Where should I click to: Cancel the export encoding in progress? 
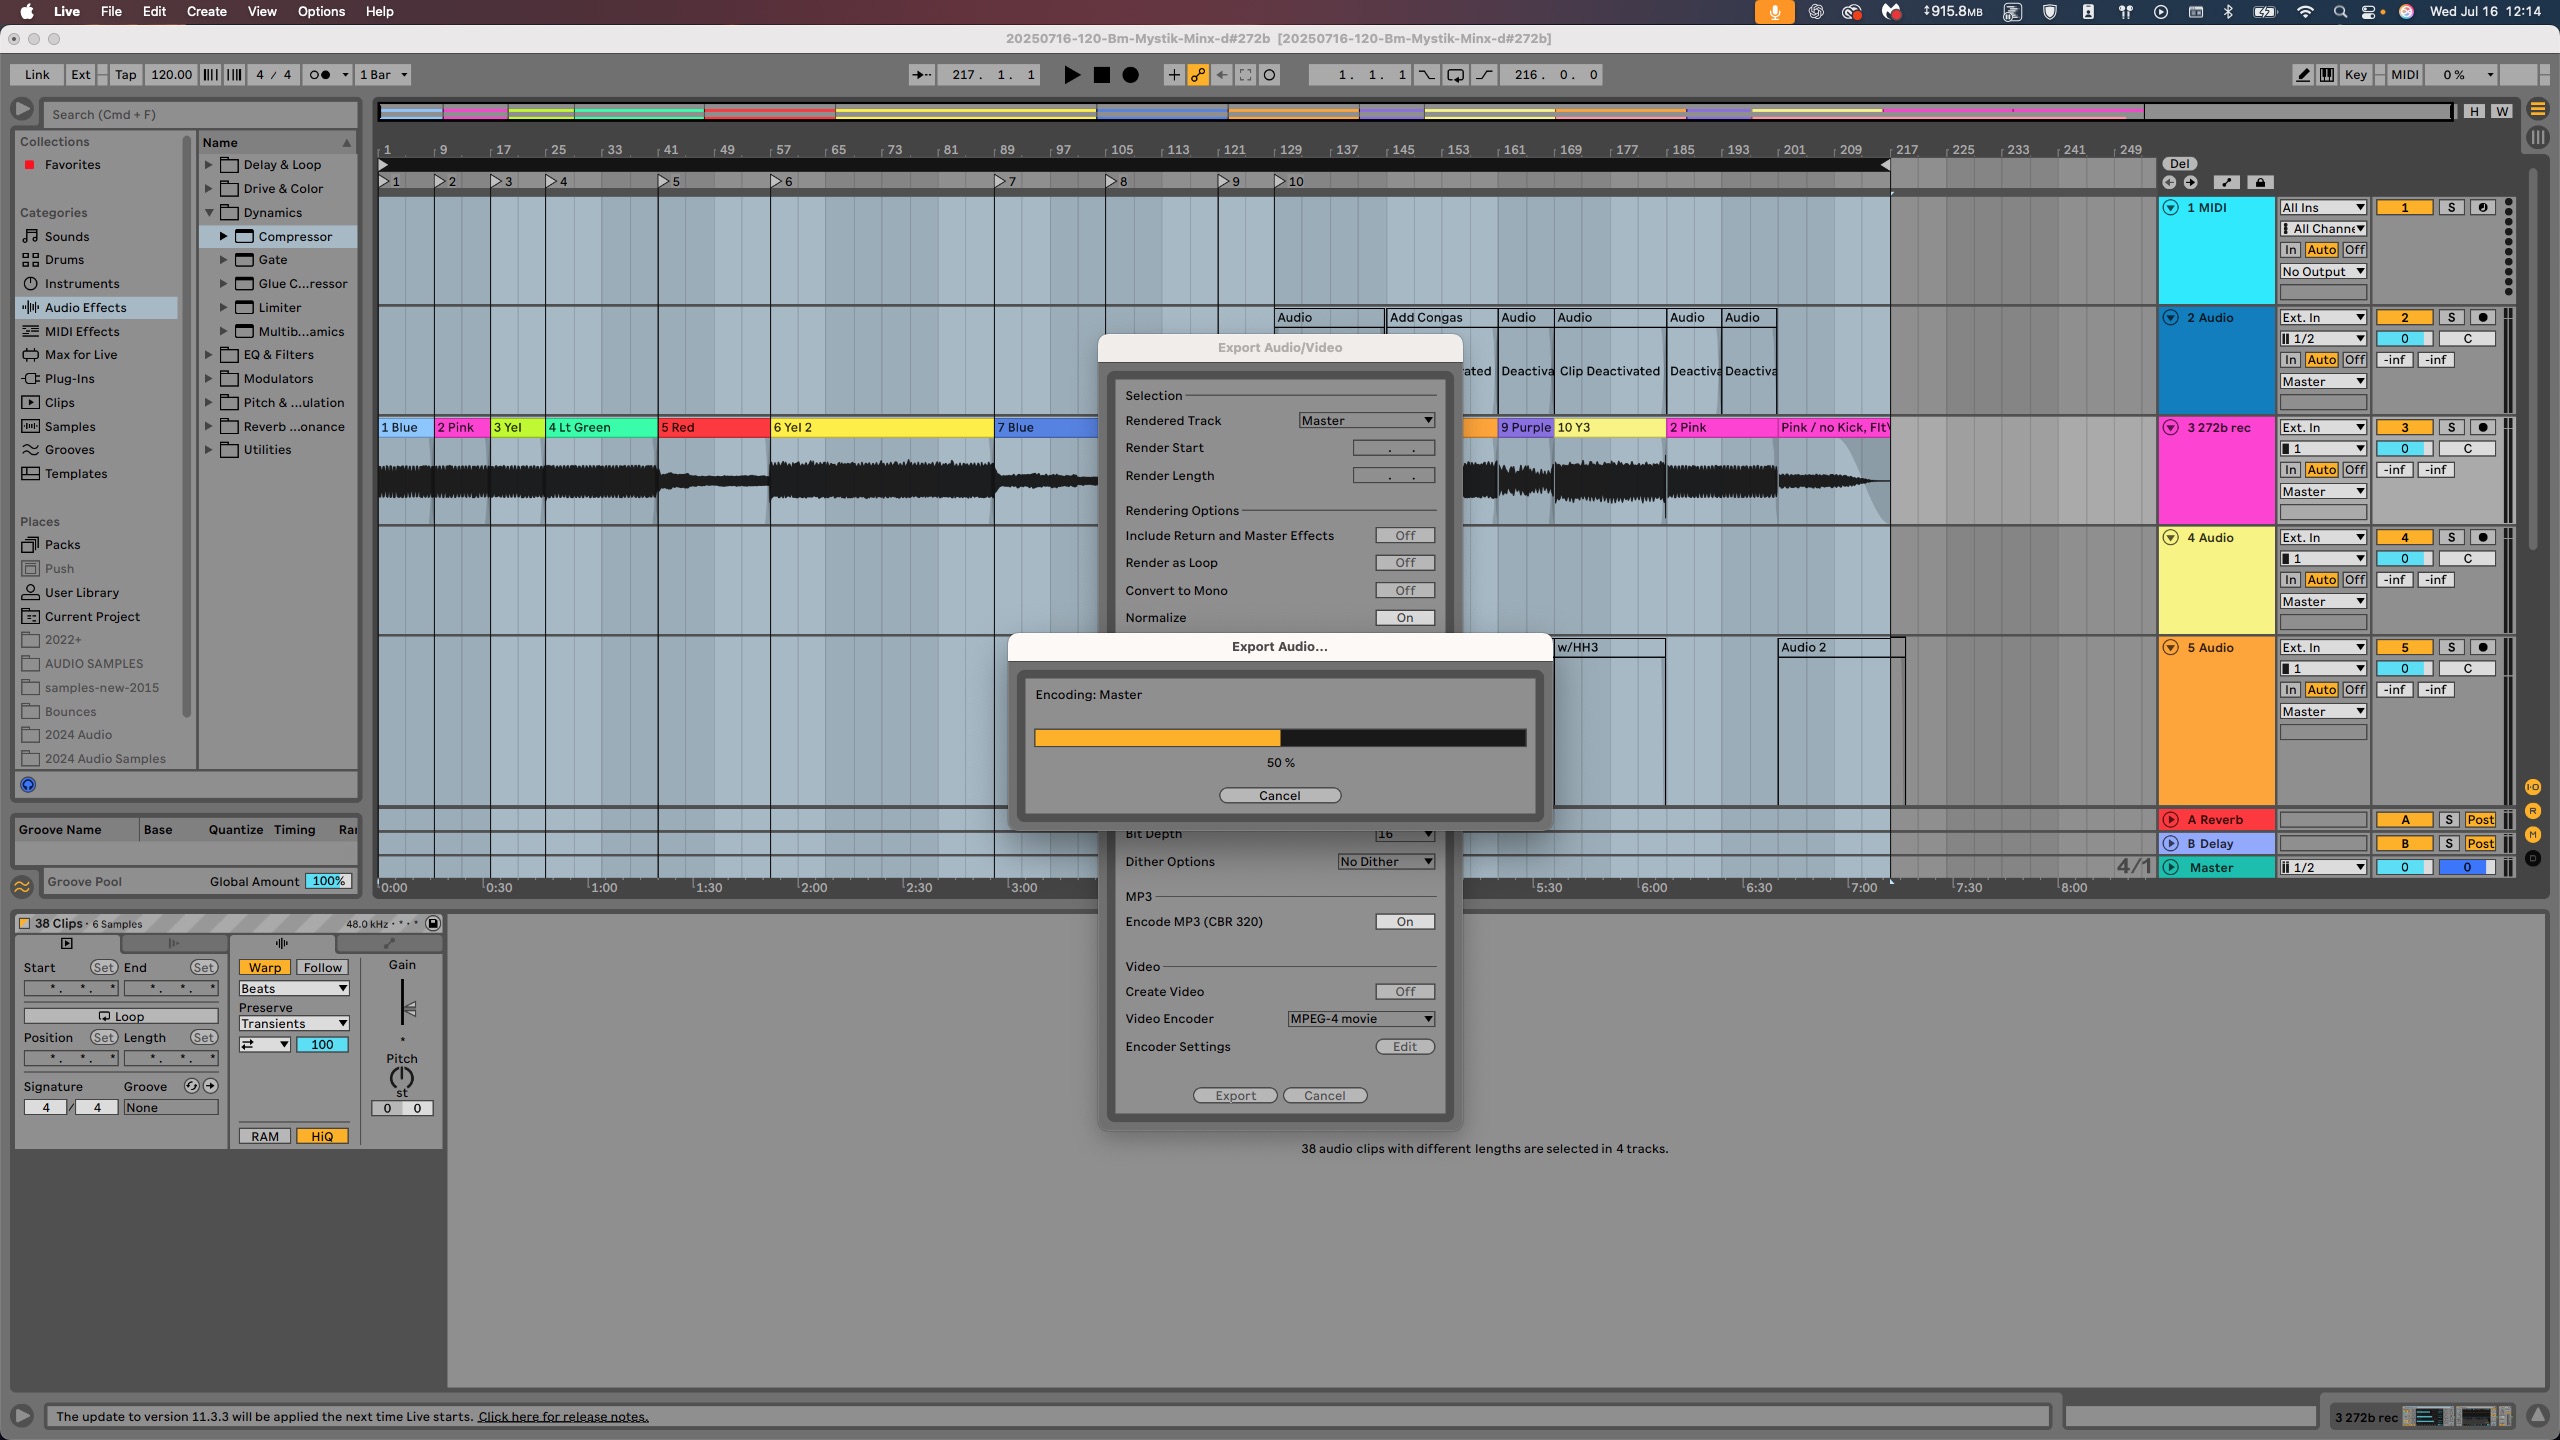[1279, 794]
